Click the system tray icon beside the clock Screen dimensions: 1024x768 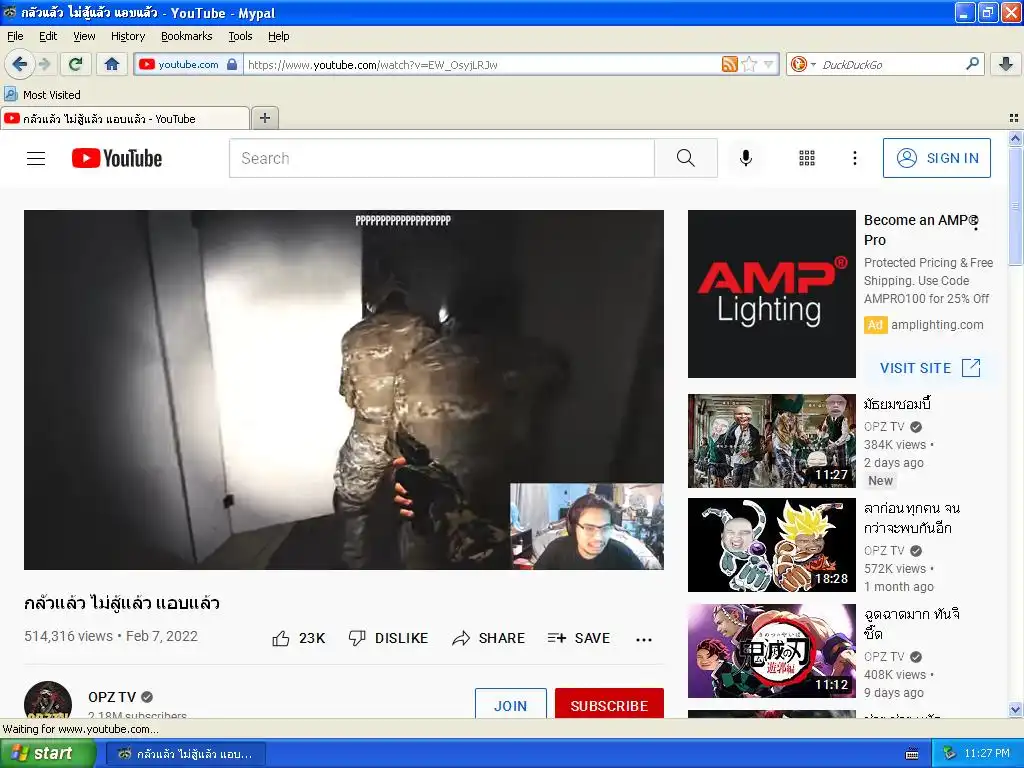tap(950, 753)
